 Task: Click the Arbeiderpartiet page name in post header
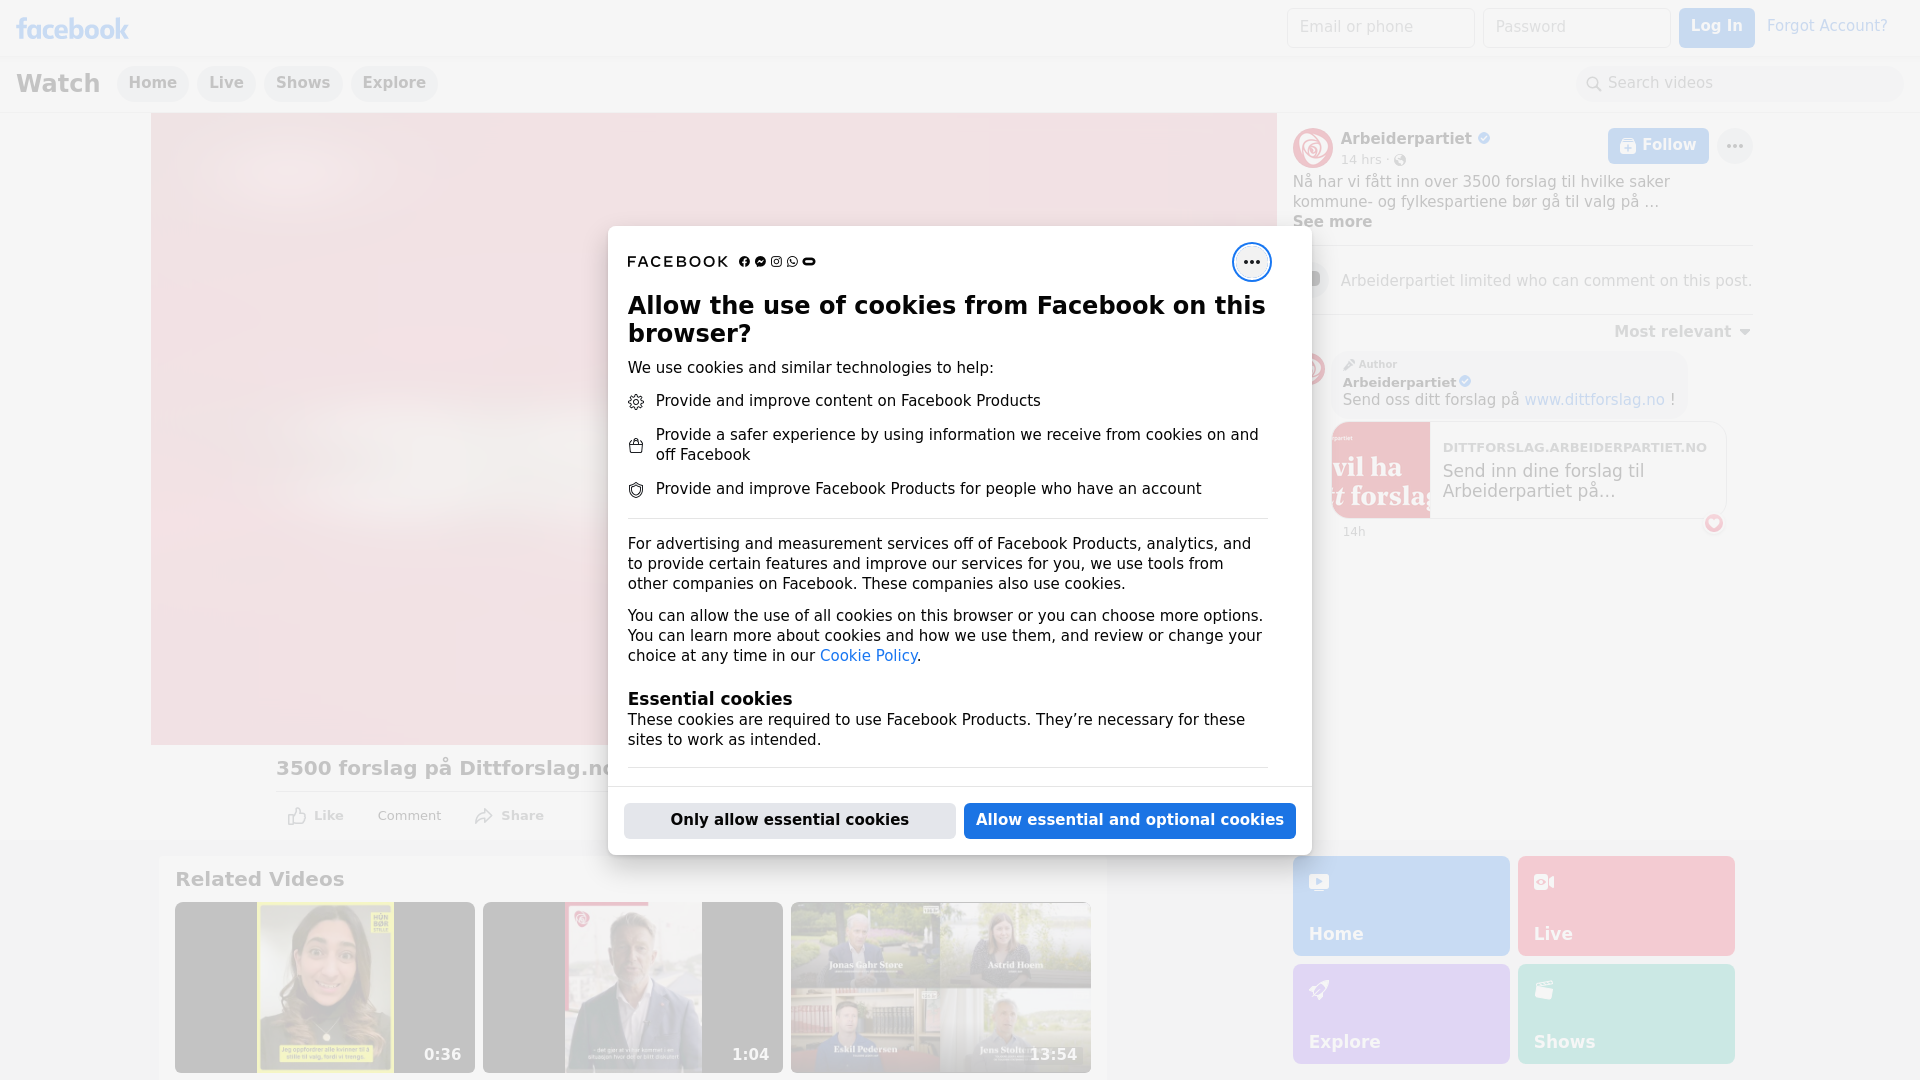[x=1405, y=139]
